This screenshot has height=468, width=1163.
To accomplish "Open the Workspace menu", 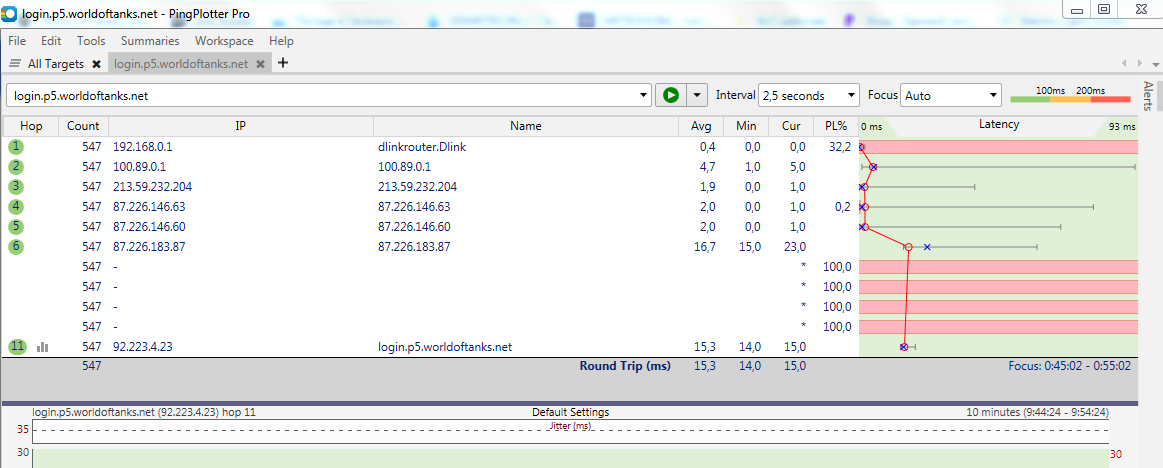I will (x=224, y=41).
